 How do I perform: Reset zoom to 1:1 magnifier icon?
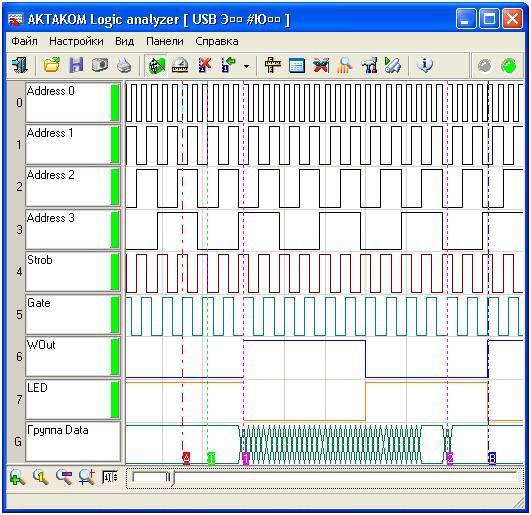[x=41, y=477]
